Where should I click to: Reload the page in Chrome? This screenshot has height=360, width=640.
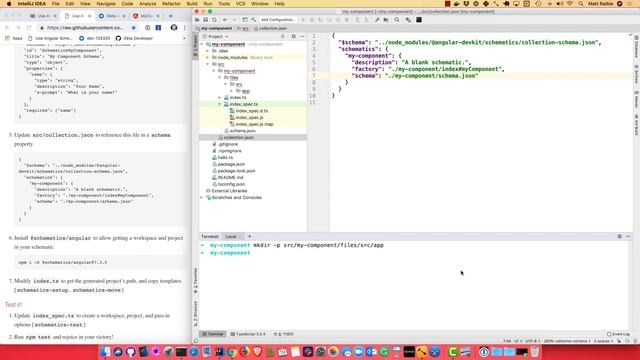pos(29,28)
